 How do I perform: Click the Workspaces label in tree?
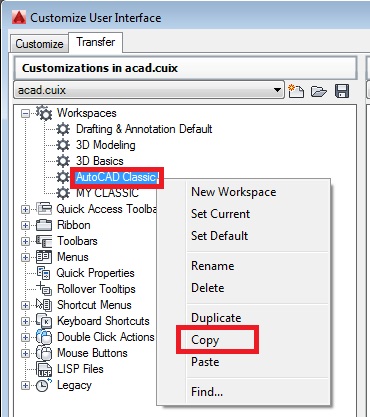tap(86, 113)
